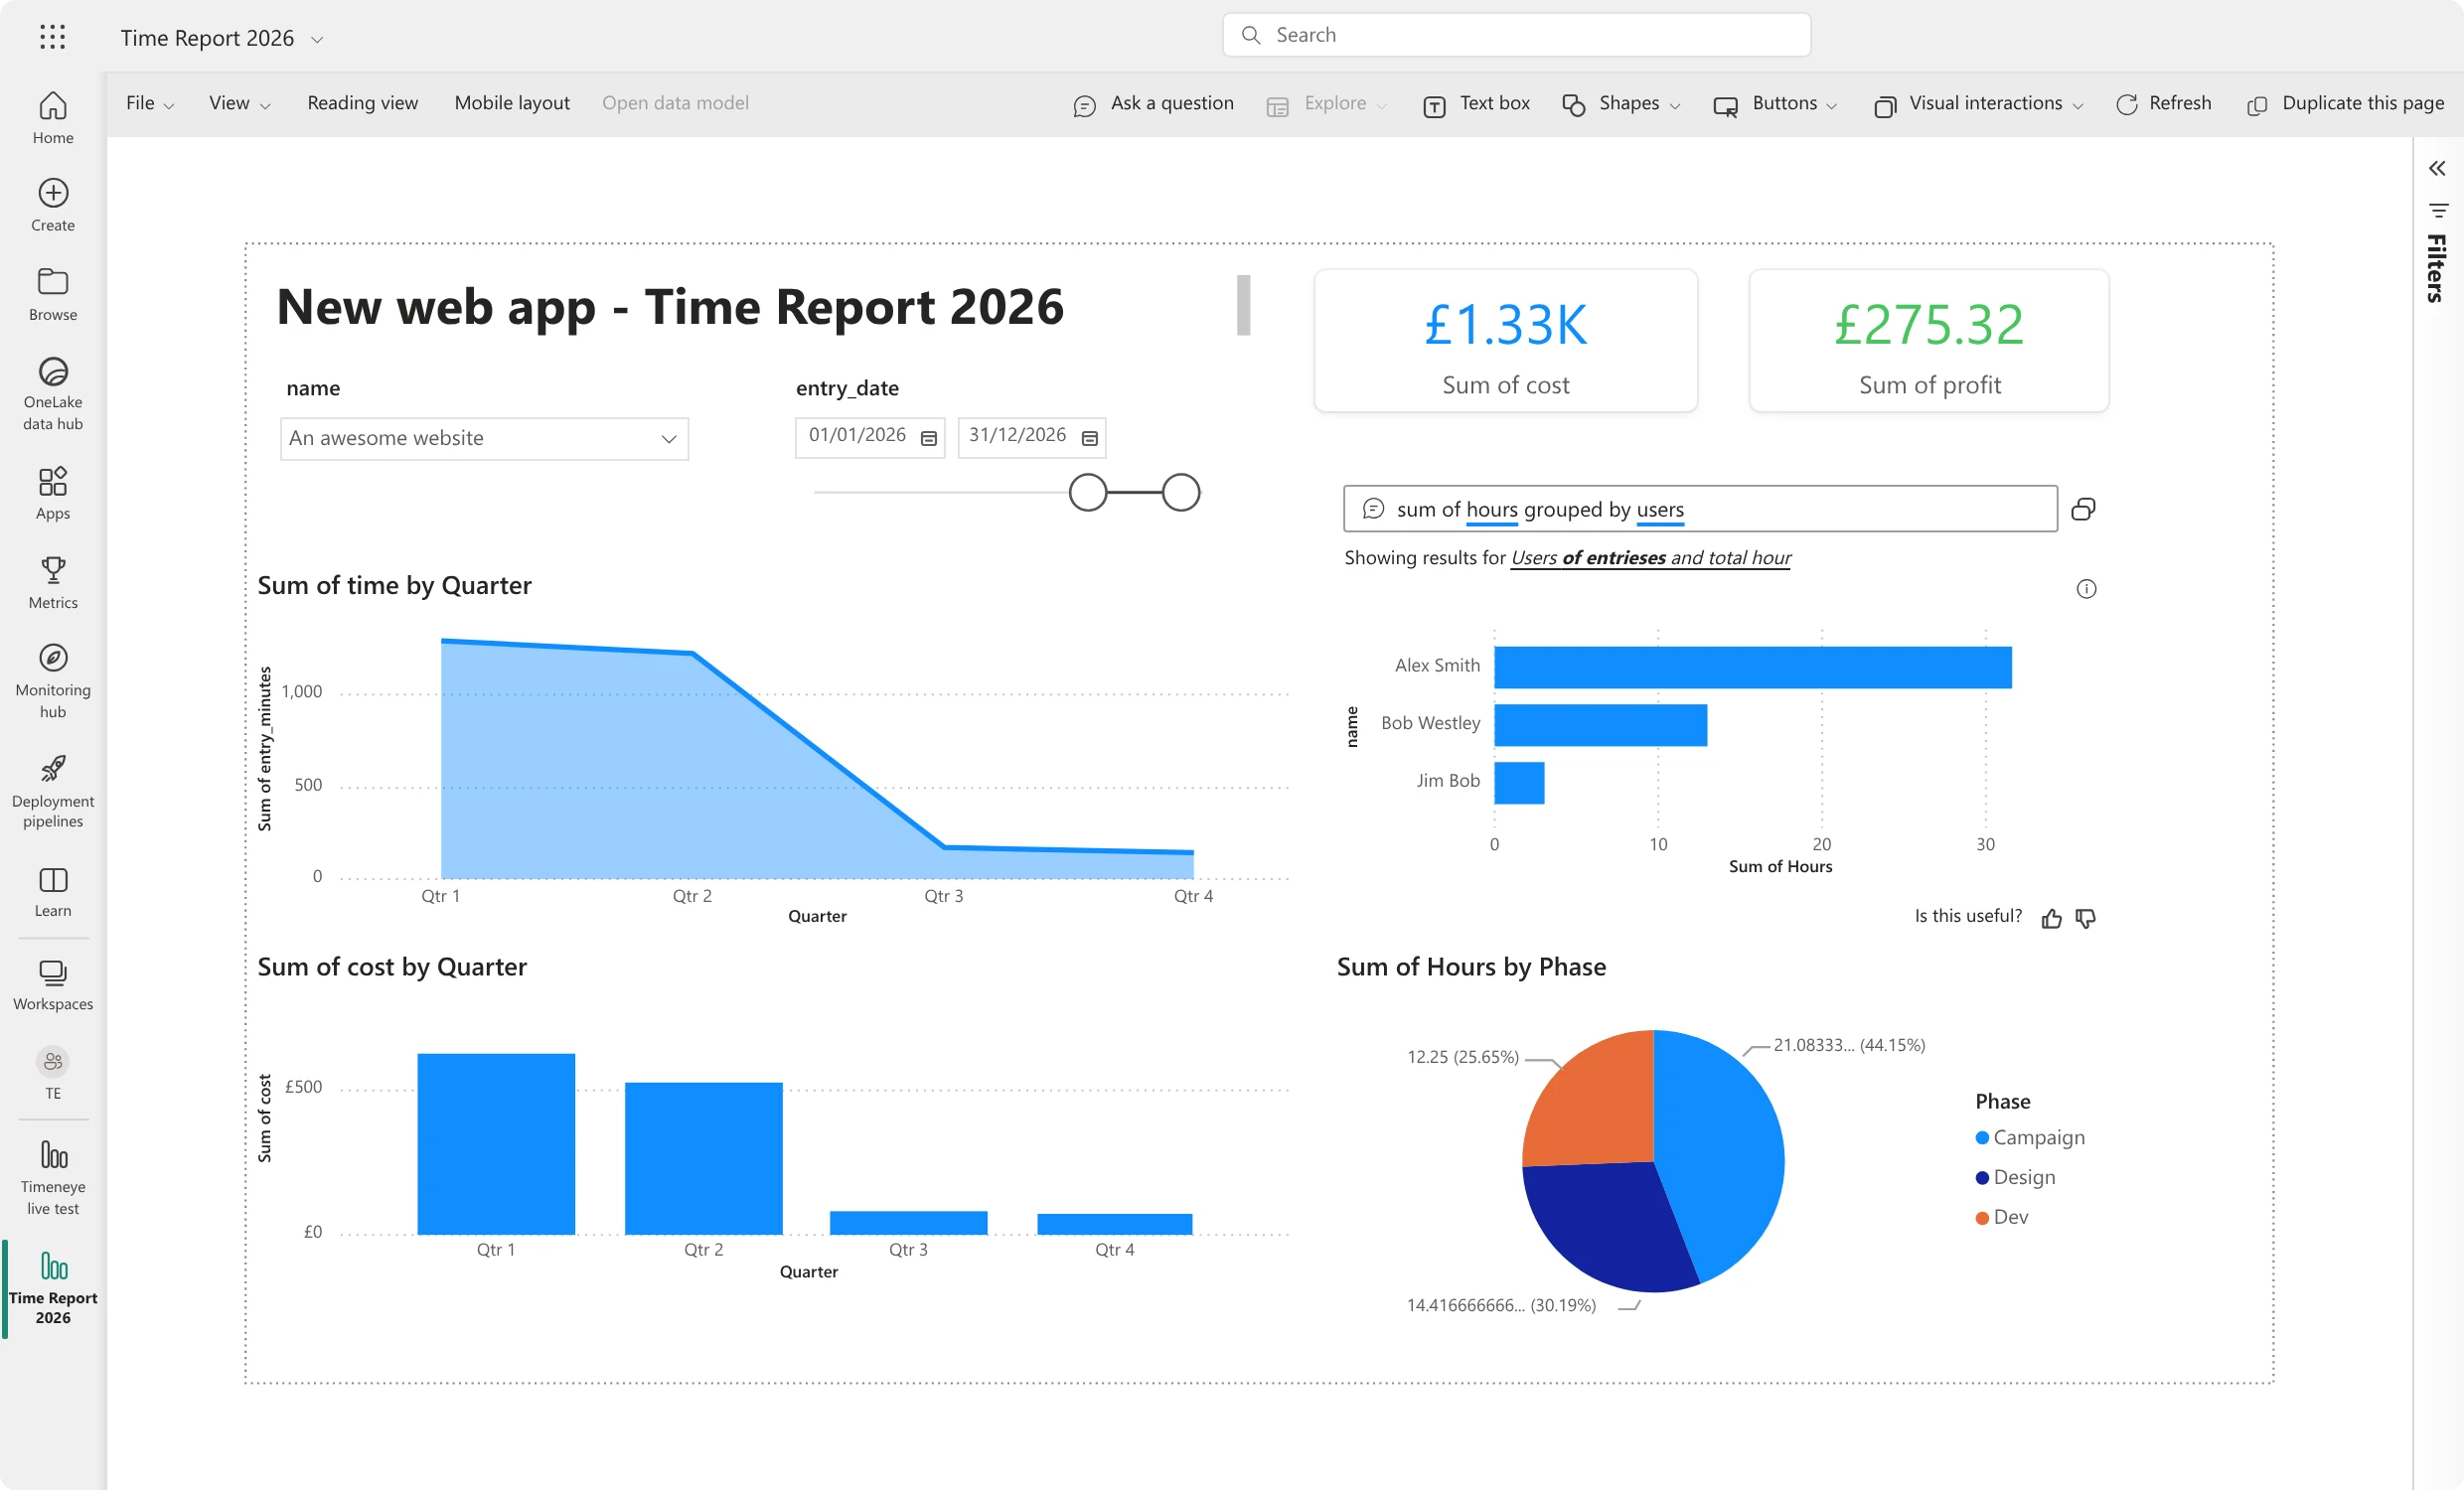Open Shapes dropdown

1620,103
